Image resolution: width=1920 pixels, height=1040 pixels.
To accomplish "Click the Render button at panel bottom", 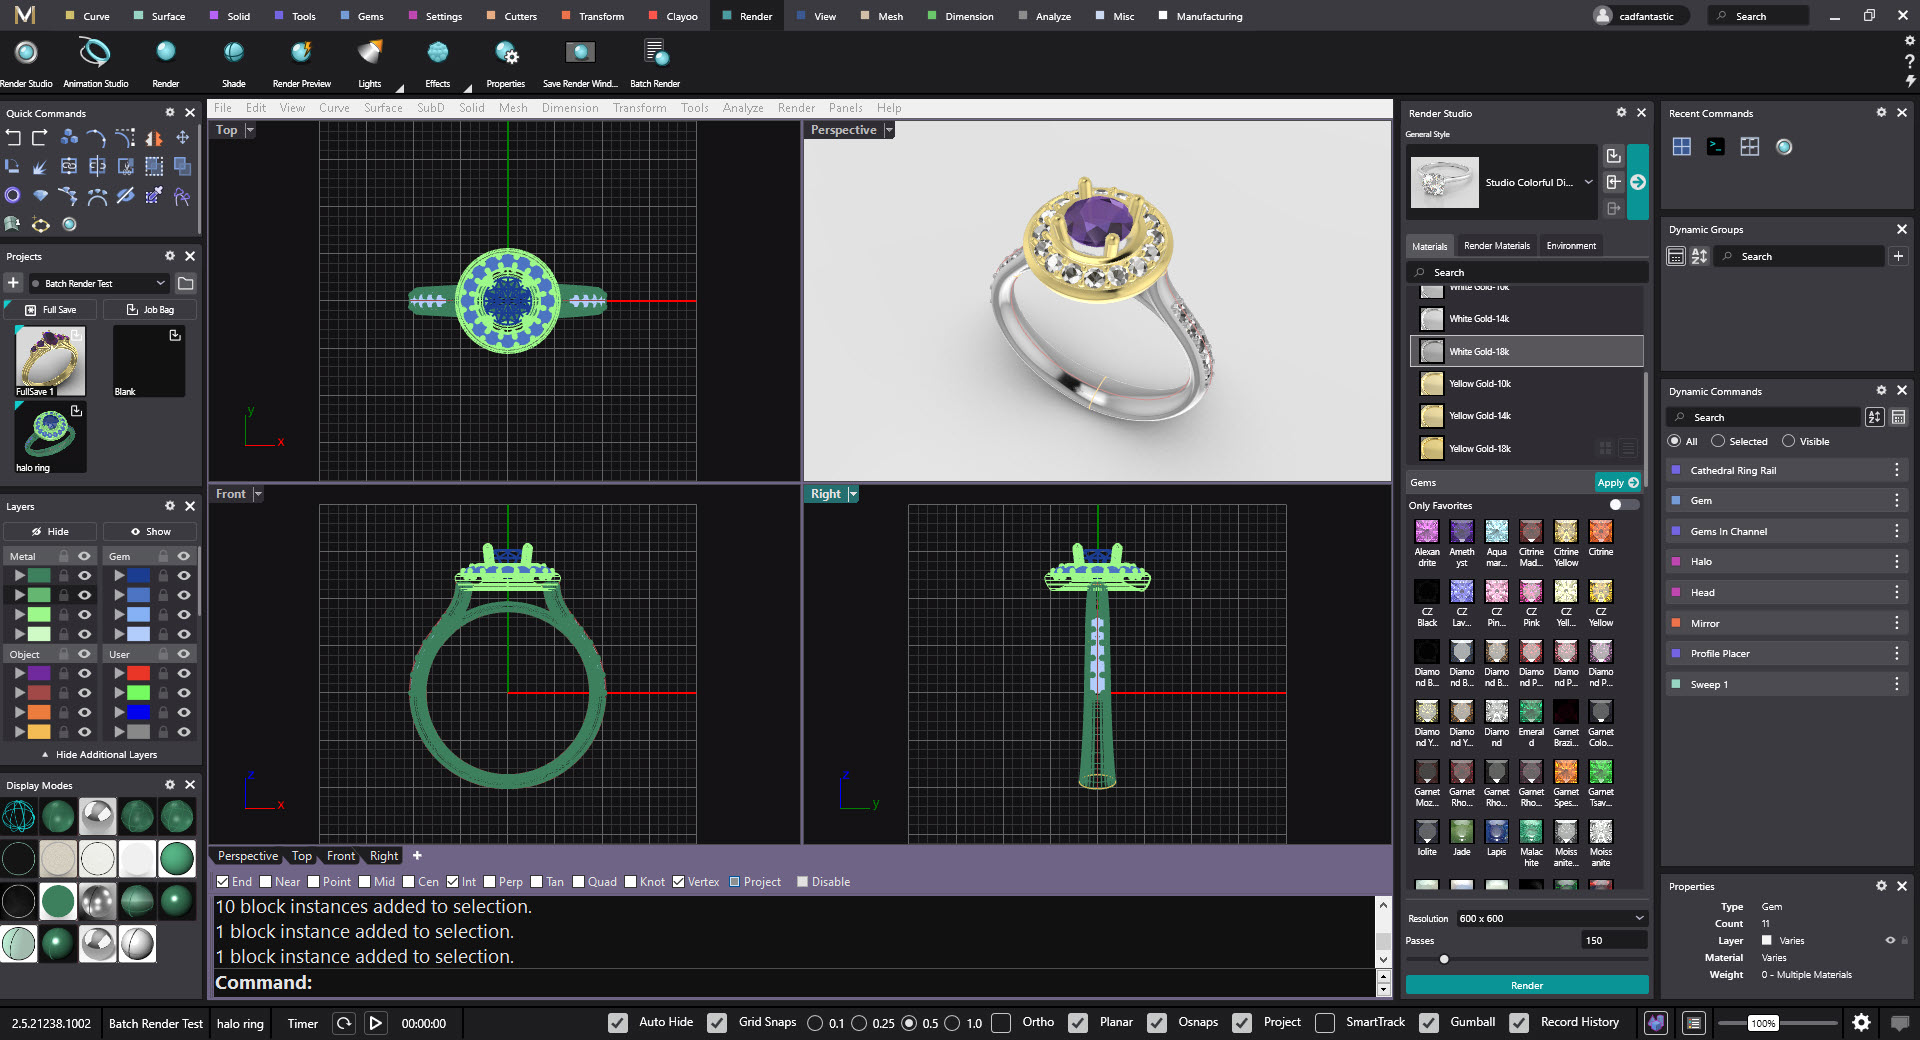I will (x=1526, y=985).
